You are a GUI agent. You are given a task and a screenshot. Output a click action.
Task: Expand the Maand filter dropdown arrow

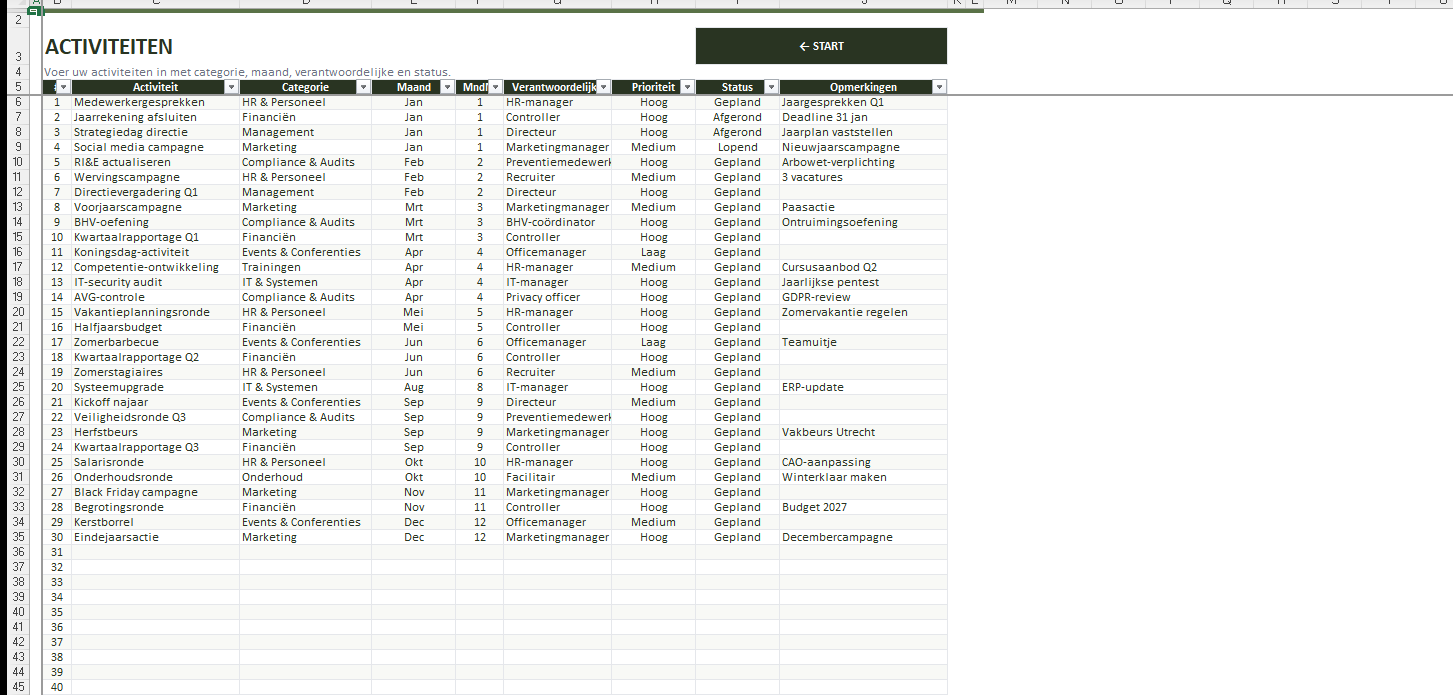click(x=447, y=88)
